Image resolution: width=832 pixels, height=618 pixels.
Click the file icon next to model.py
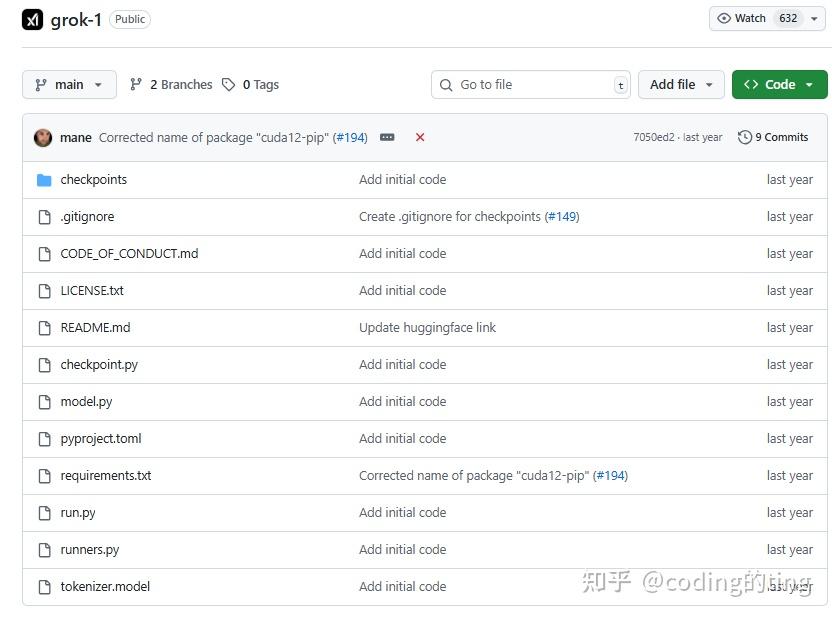coord(45,402)
